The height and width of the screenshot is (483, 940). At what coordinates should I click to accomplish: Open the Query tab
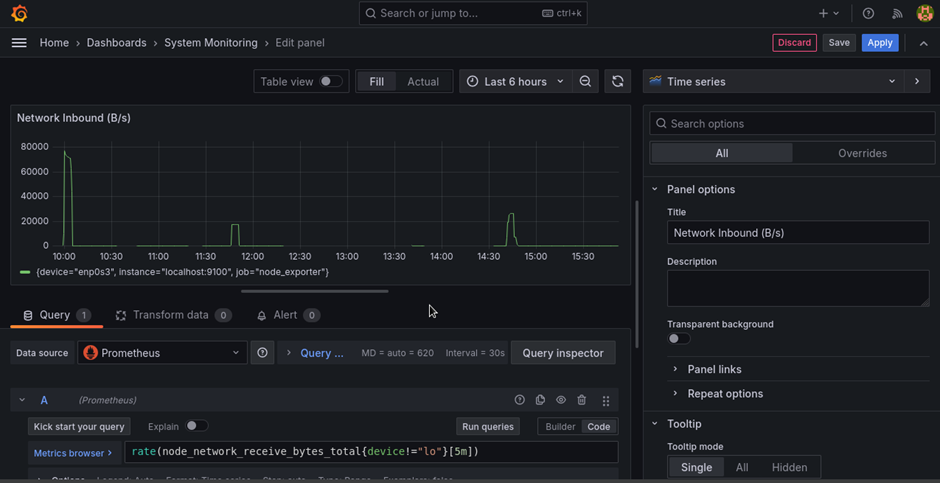click(56, 315)
